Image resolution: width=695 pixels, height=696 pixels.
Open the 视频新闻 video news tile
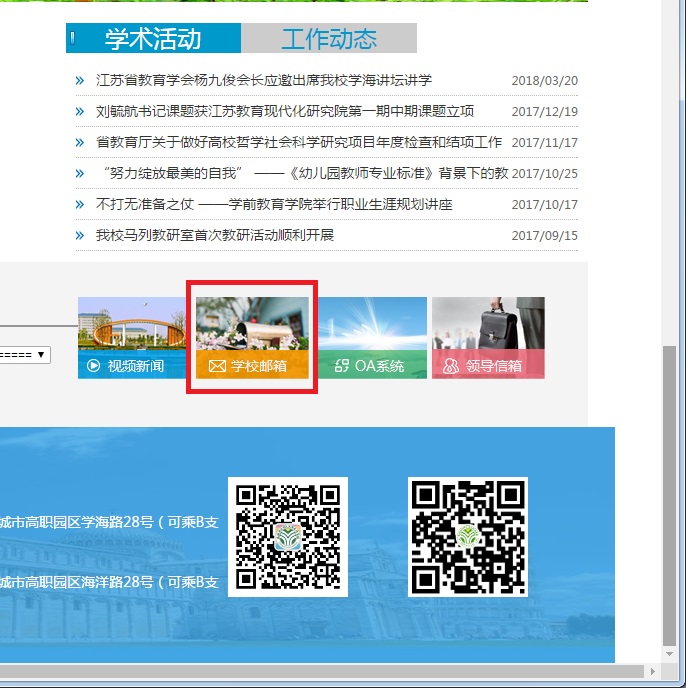[130, 338]
